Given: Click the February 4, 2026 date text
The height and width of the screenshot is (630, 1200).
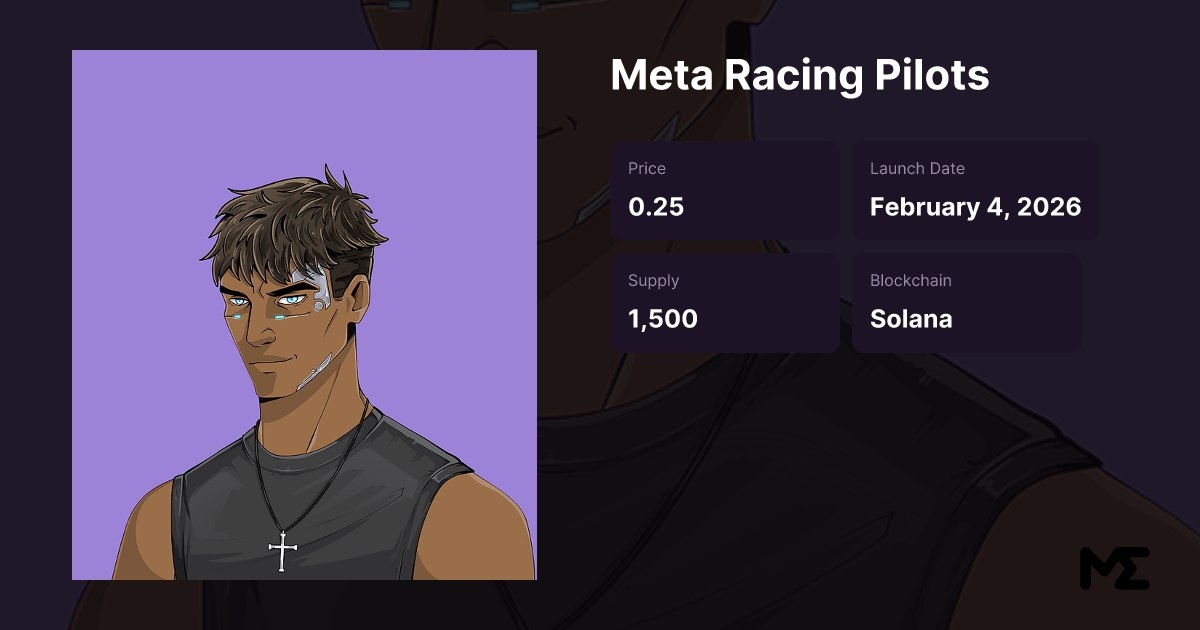Looking at the screenshot, I should tap(976, 207).
